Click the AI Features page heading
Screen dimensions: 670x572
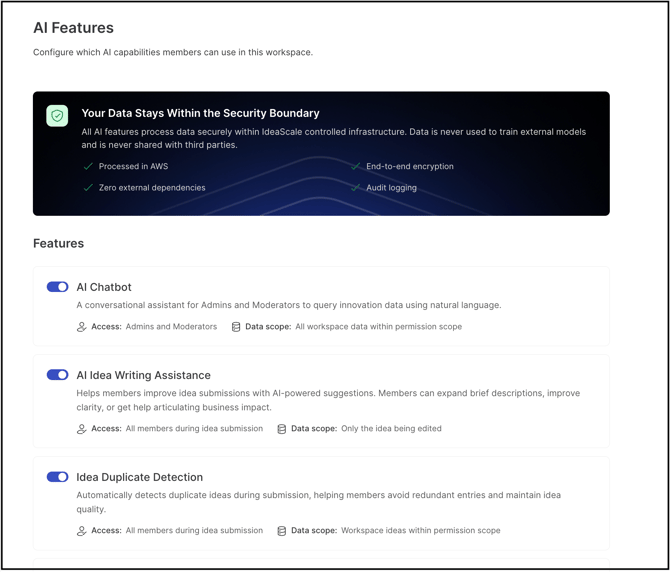[73, 28]
